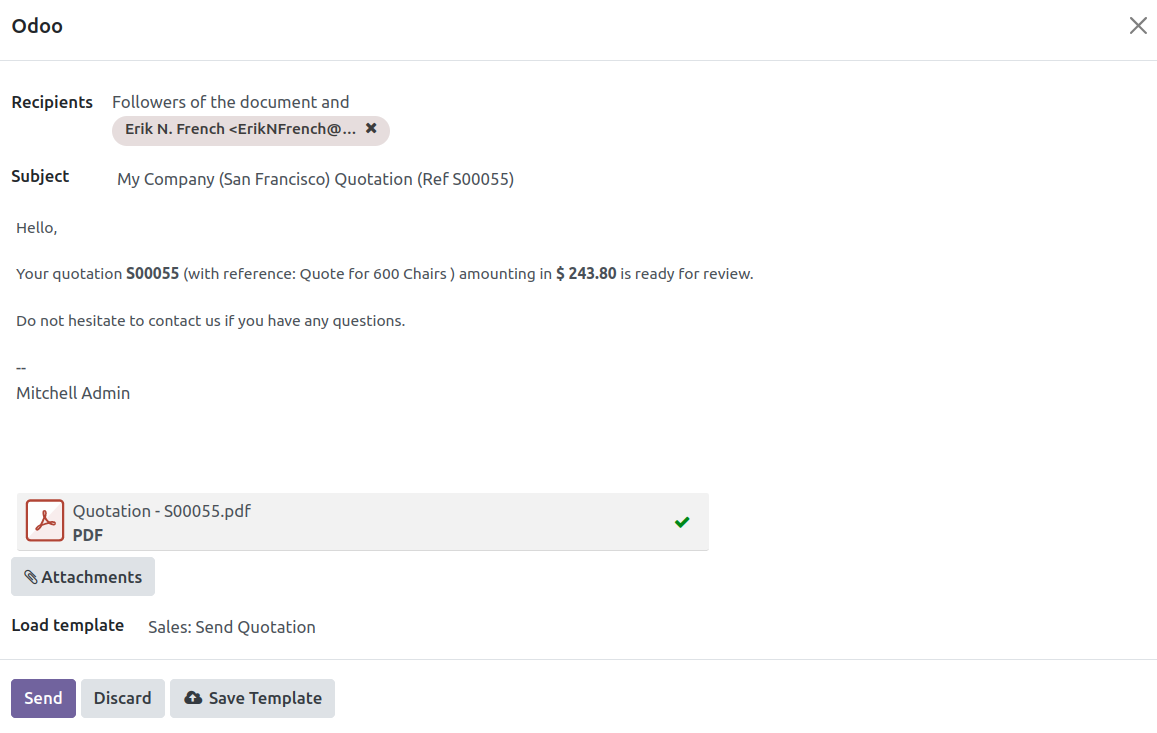Click the green checkmark on attachment

pos(682,522)
